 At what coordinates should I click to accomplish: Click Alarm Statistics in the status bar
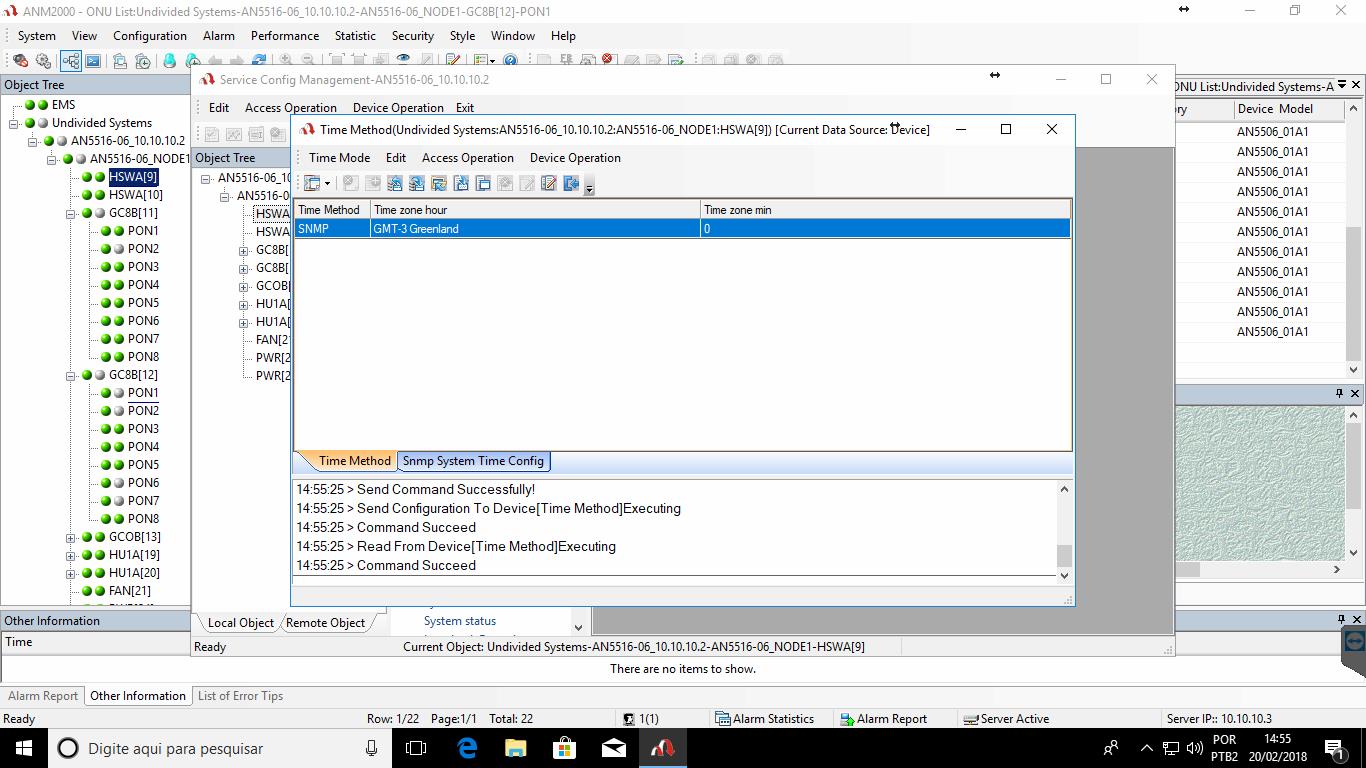tap(764, 719)
